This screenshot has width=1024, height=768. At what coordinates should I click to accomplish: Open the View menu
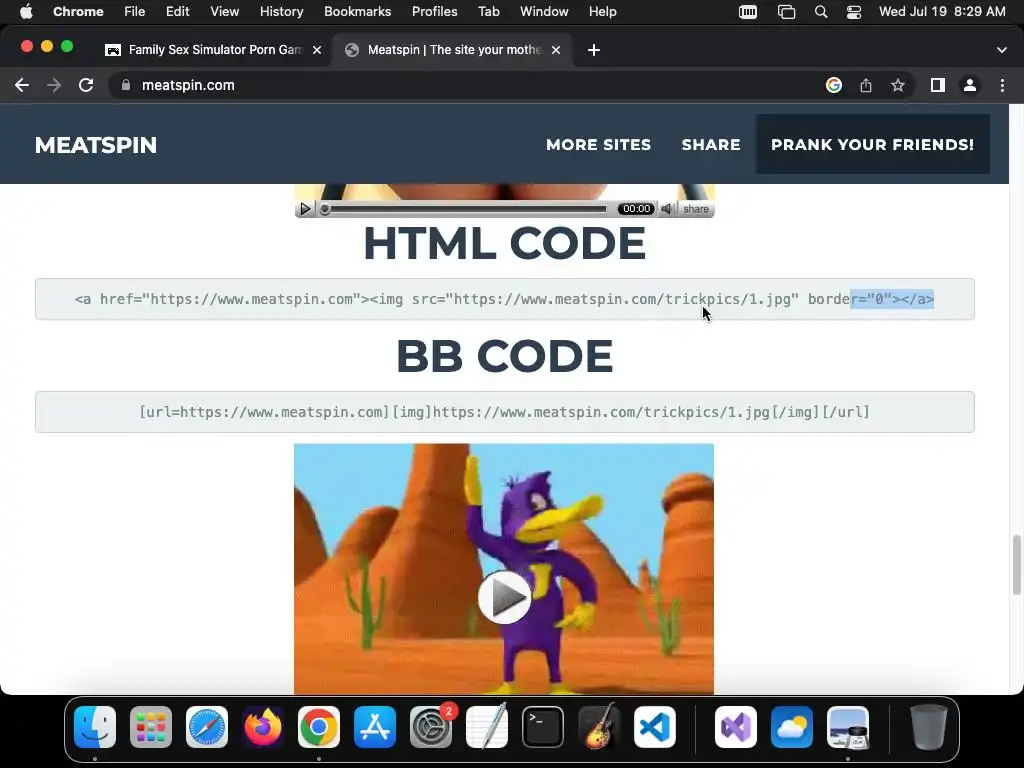click(225, 12)
